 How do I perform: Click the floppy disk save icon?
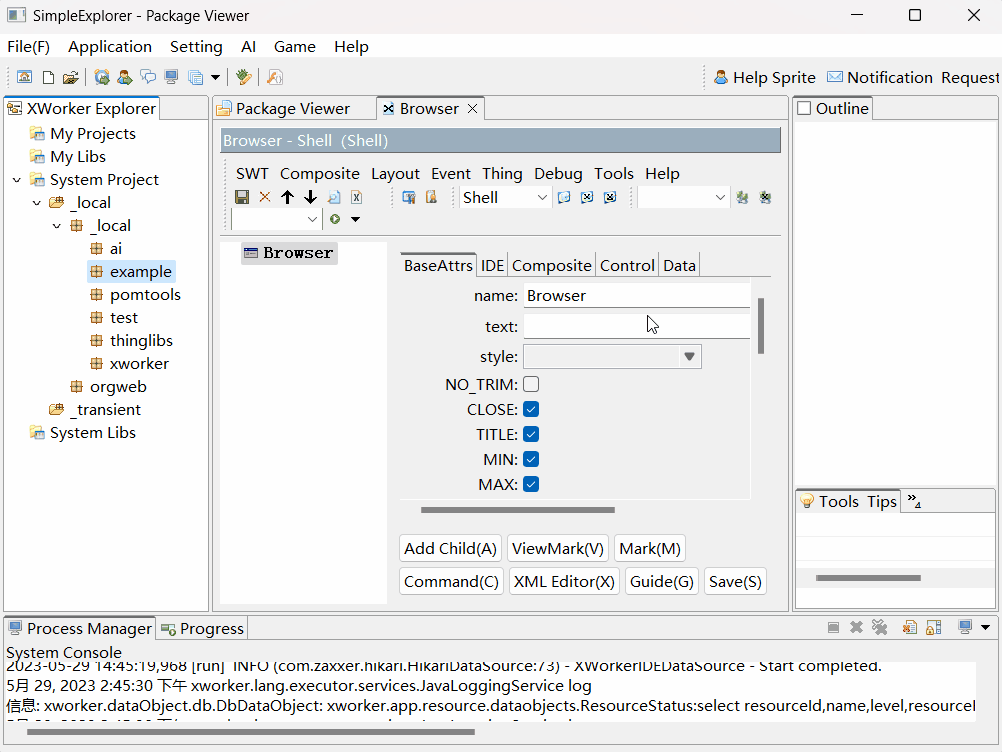point(242,197)
